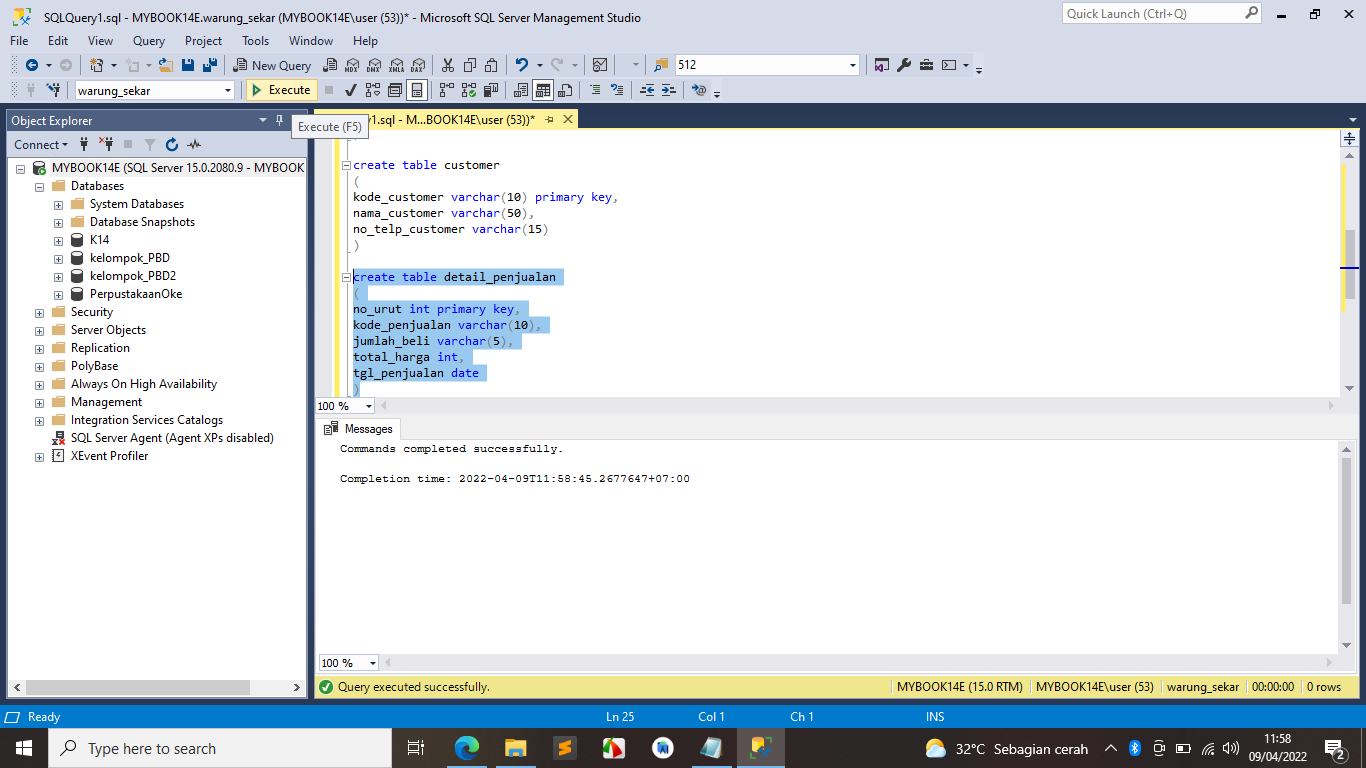Open an MDX query with MDX icon
1366x768 pixels.
point(351,65)
